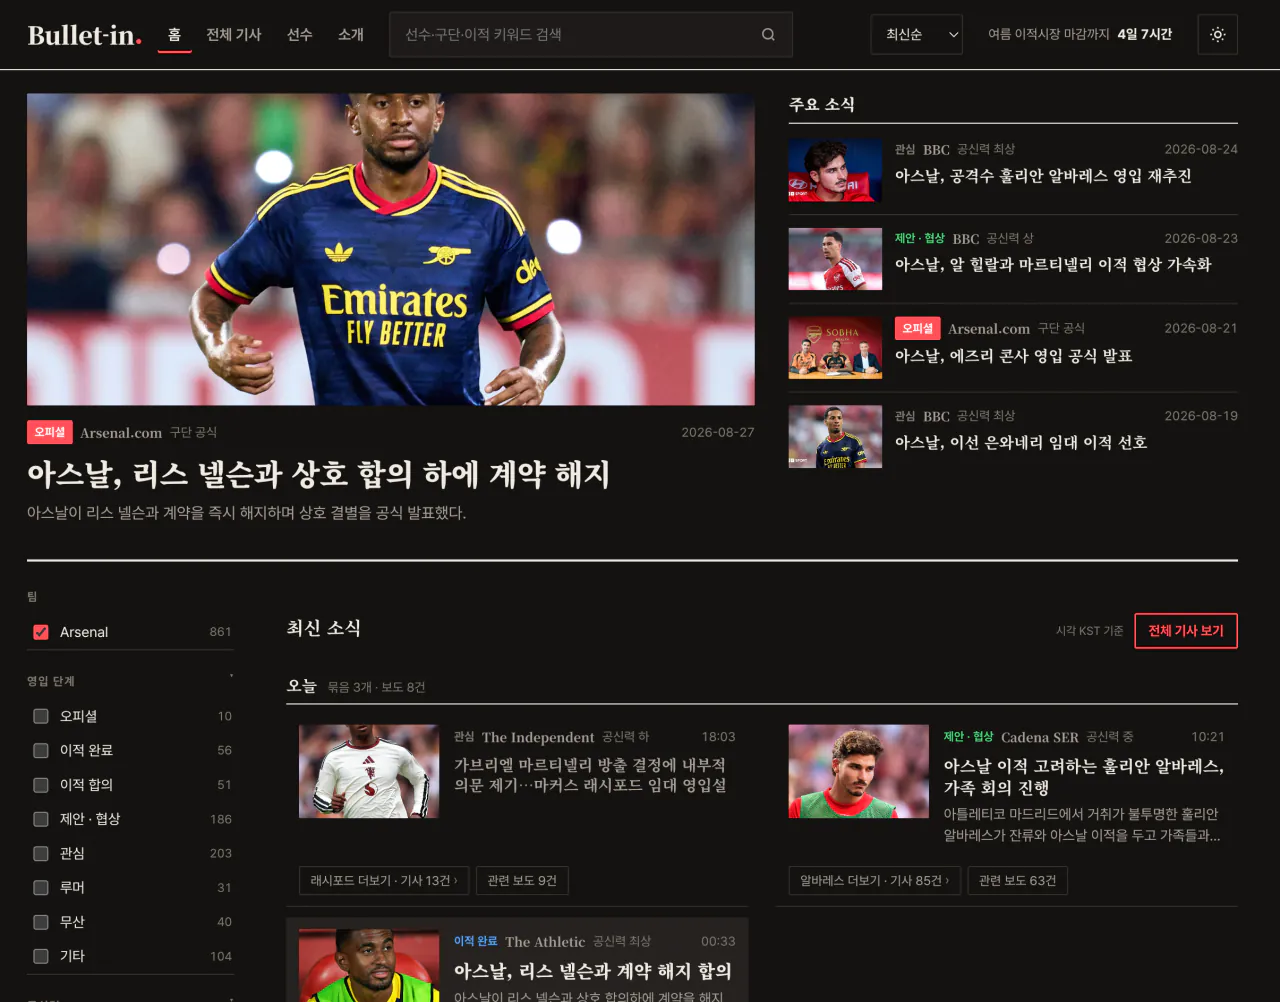The image size is (1280, 1002).
Task: Click the 여름 이적시장 마감까지 countdown text
Action: click(x=1080, y=35)
